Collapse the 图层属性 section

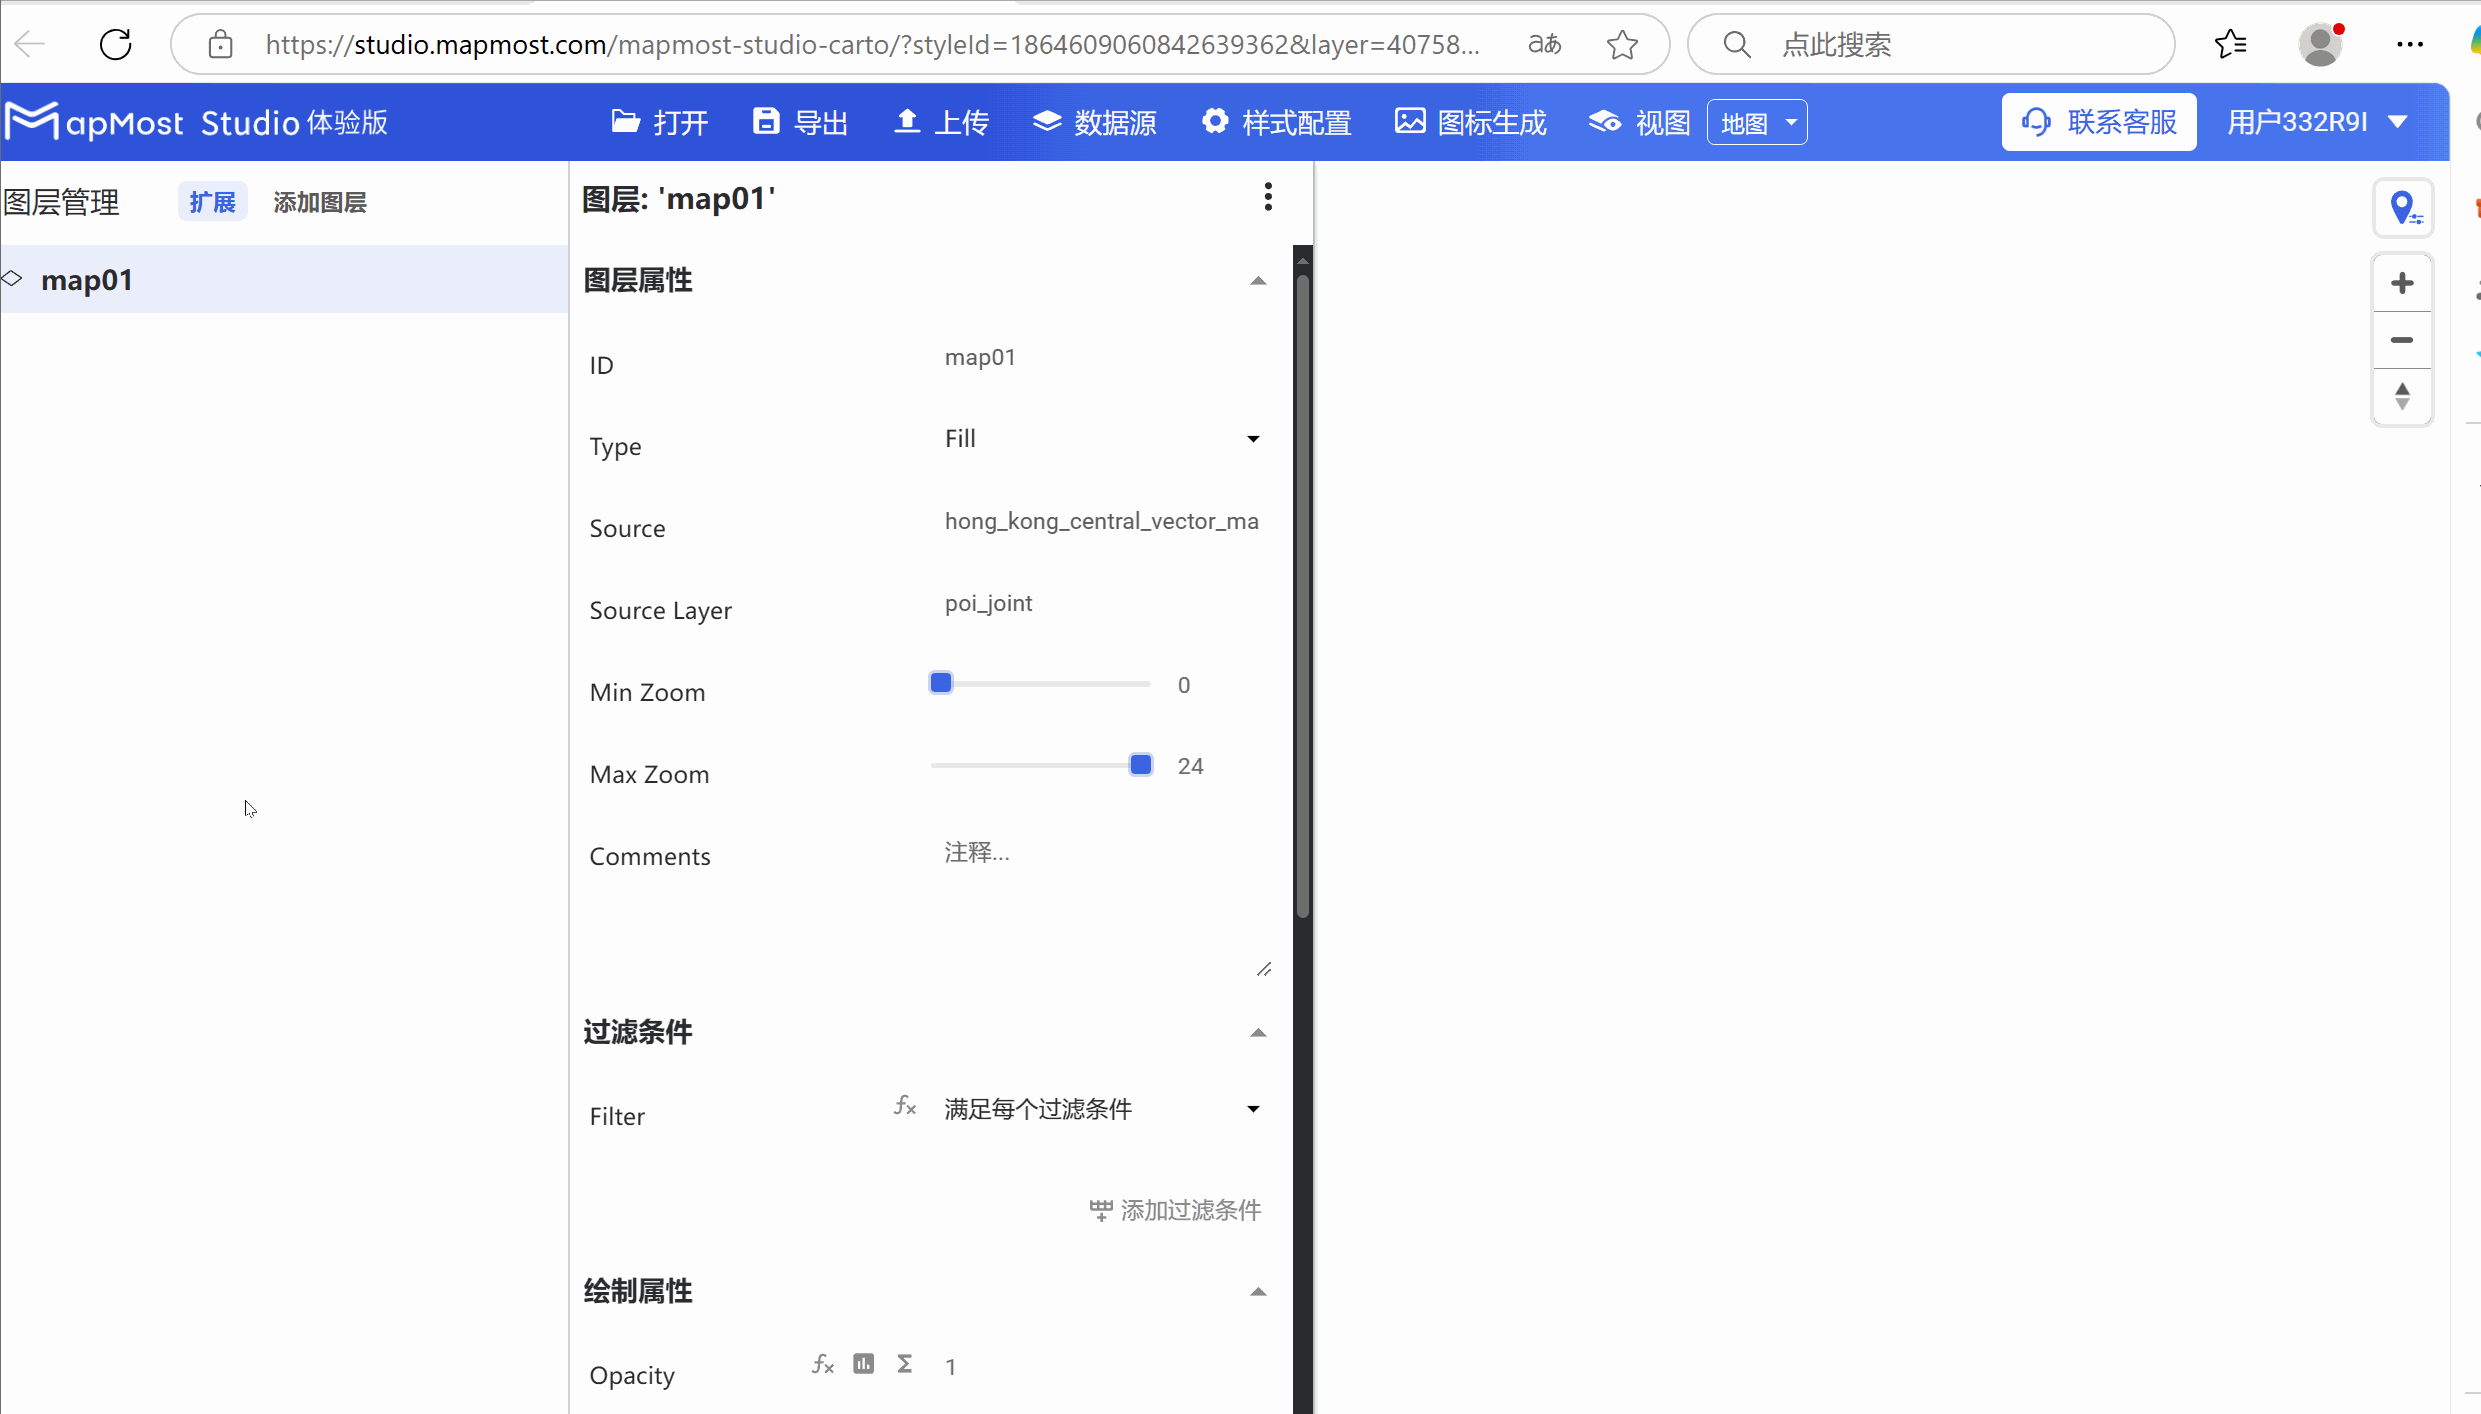click(1256, 281)
